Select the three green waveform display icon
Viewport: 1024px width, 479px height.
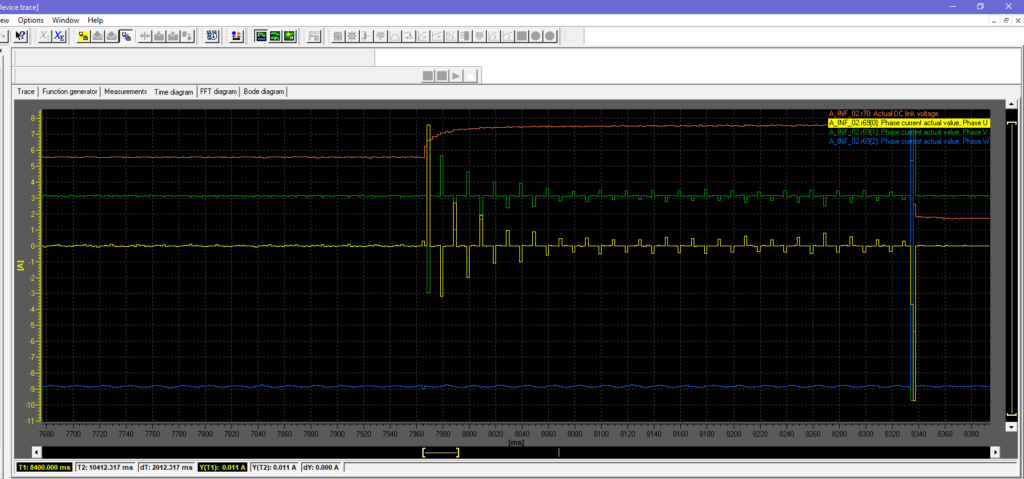click(x=275, y=36)
